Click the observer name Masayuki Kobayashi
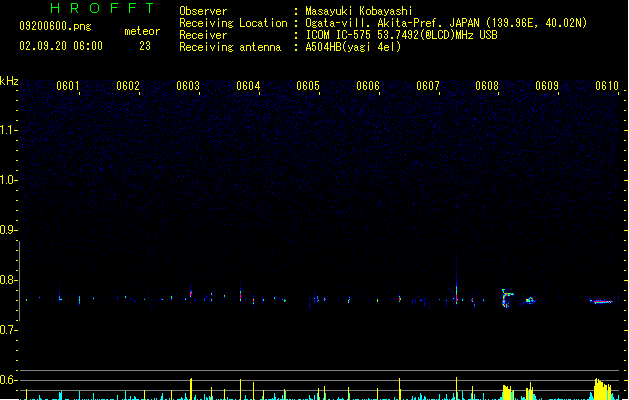The height and width of the screenshot is (400, 629). pos(359,11)
